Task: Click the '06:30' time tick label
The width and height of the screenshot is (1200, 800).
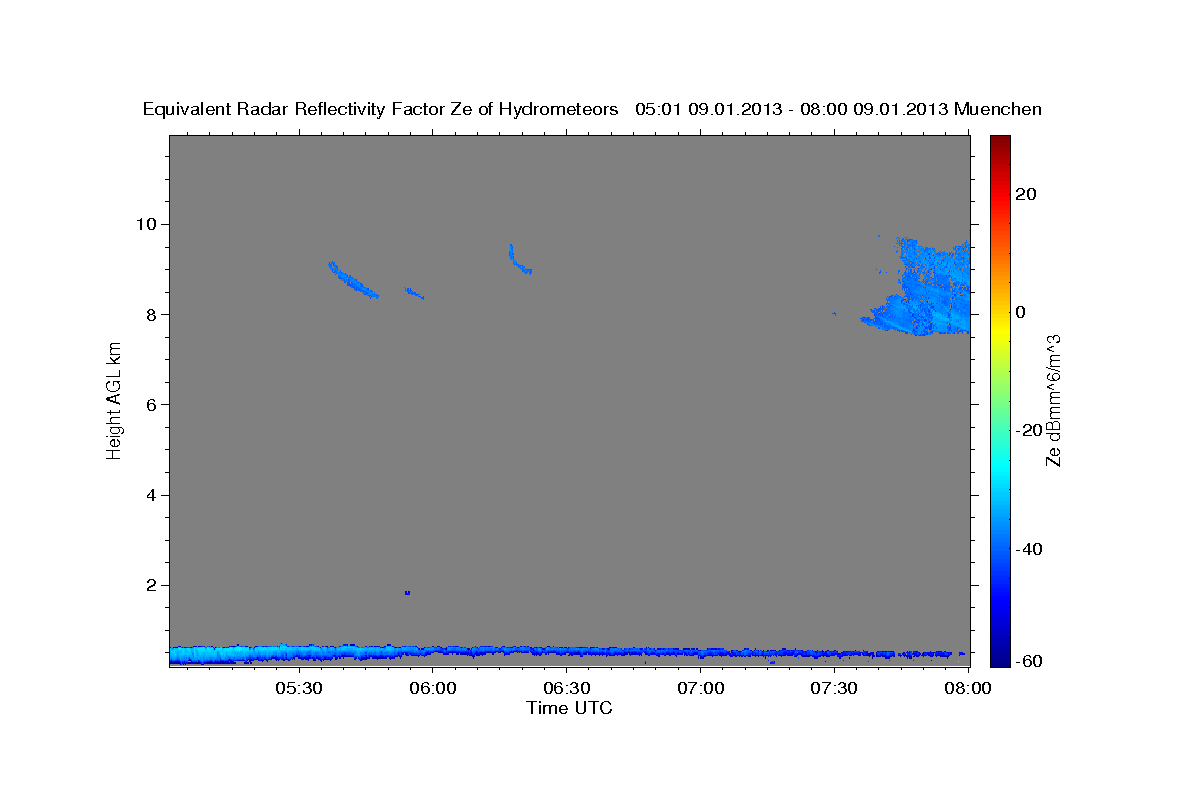Action: click(567, 689)
